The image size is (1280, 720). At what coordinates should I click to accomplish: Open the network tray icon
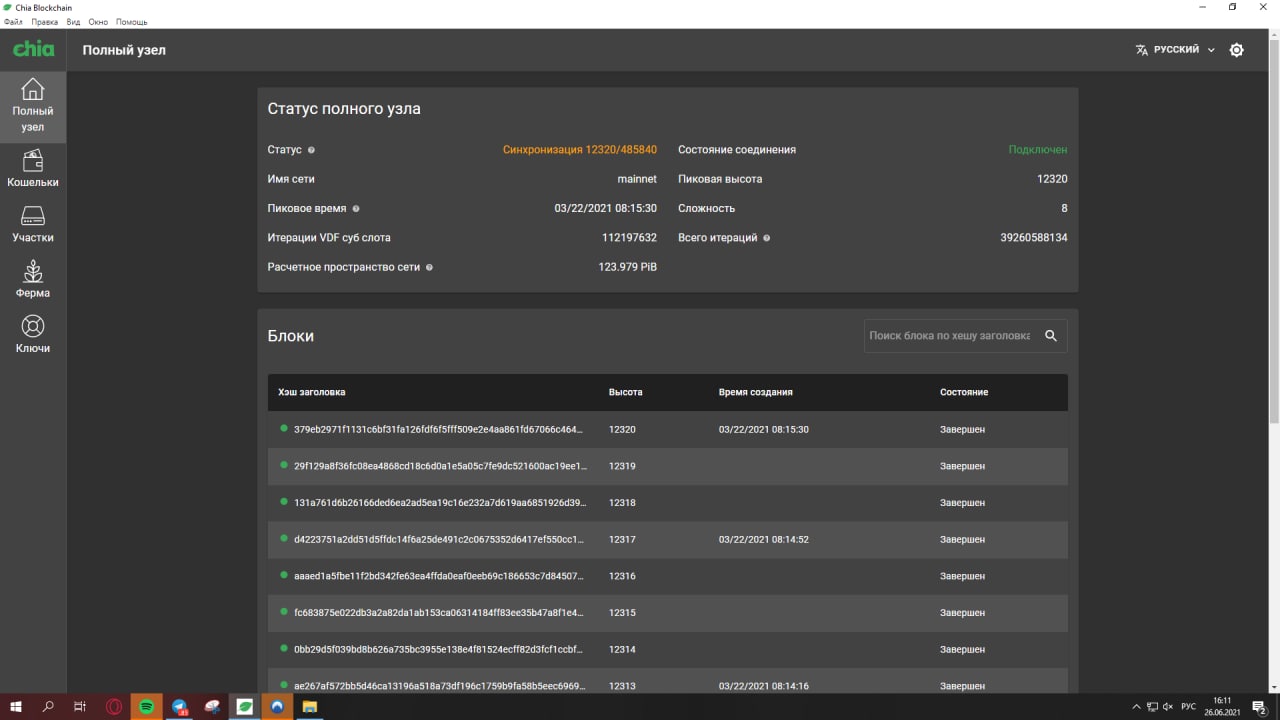1151,707
